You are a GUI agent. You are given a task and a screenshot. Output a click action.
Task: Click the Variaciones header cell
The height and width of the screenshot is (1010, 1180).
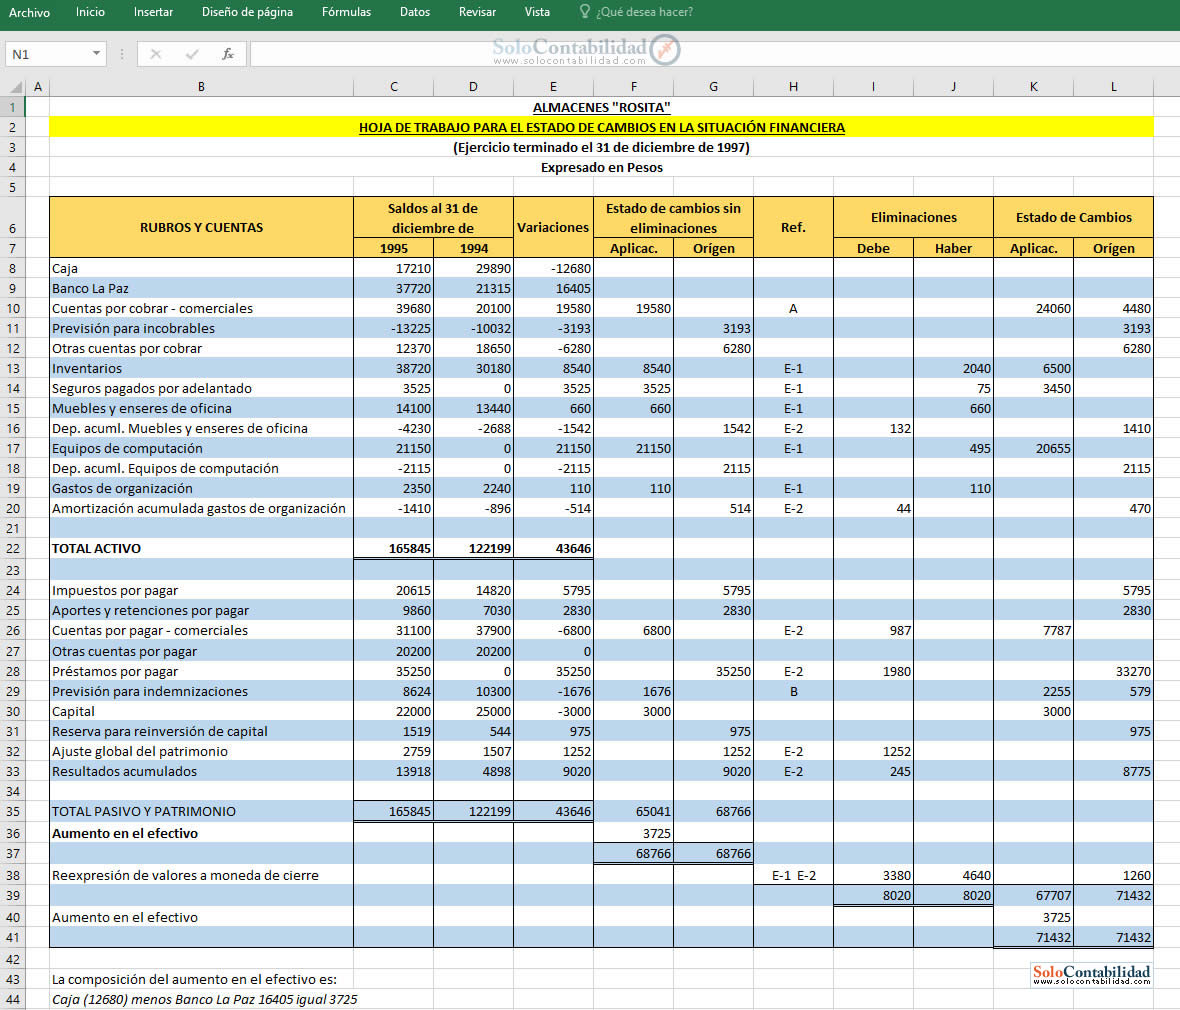[553, 227]
